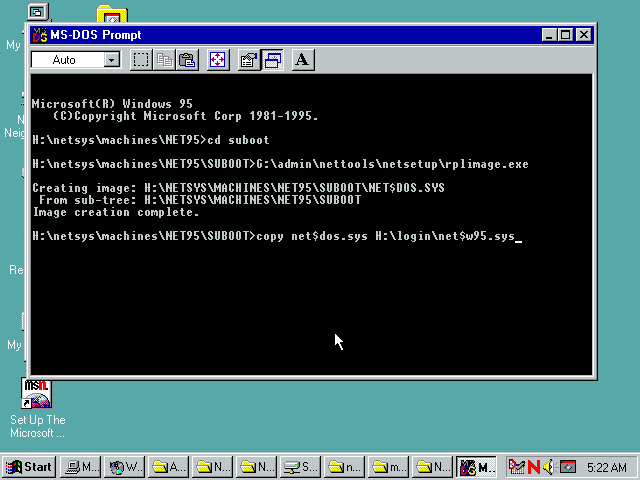The image size is (640, 480).
Task: Click the Copyright Microsoft Corp line
Action: coord(185,116)
